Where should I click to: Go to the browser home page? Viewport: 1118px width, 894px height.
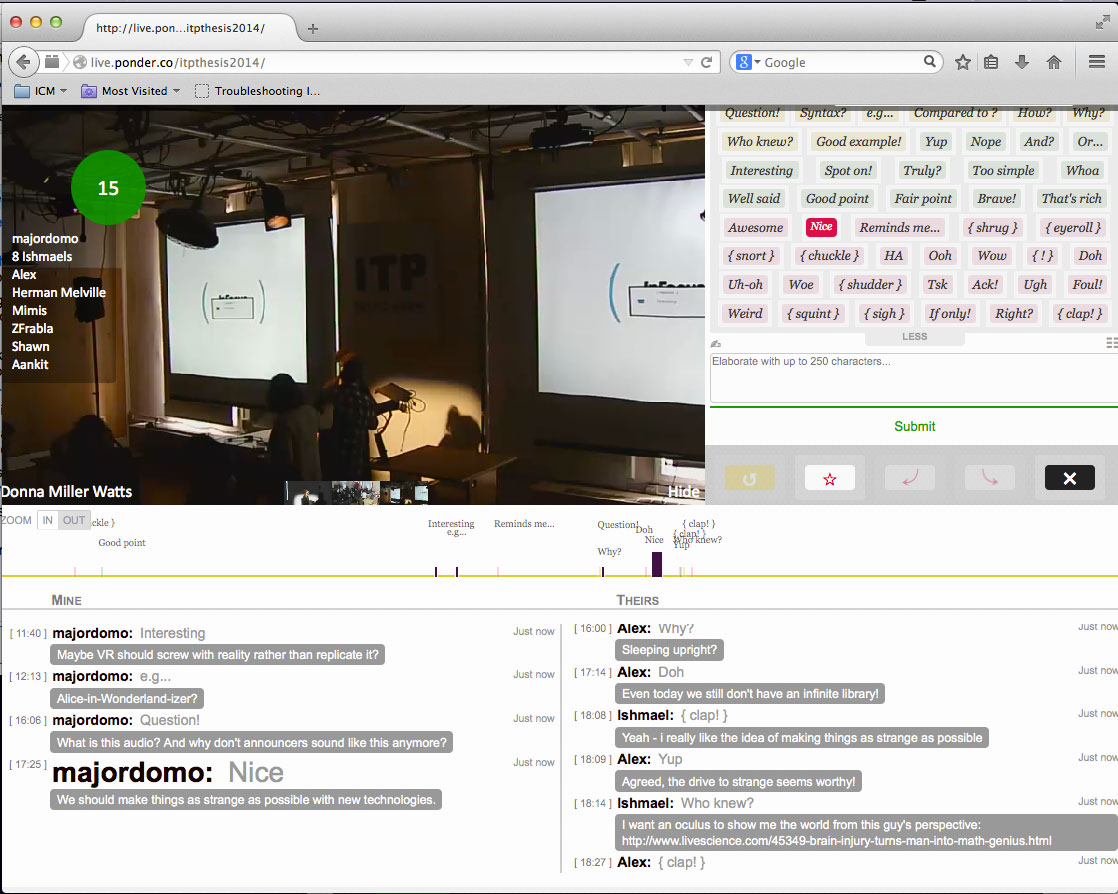coord(1053,62)
